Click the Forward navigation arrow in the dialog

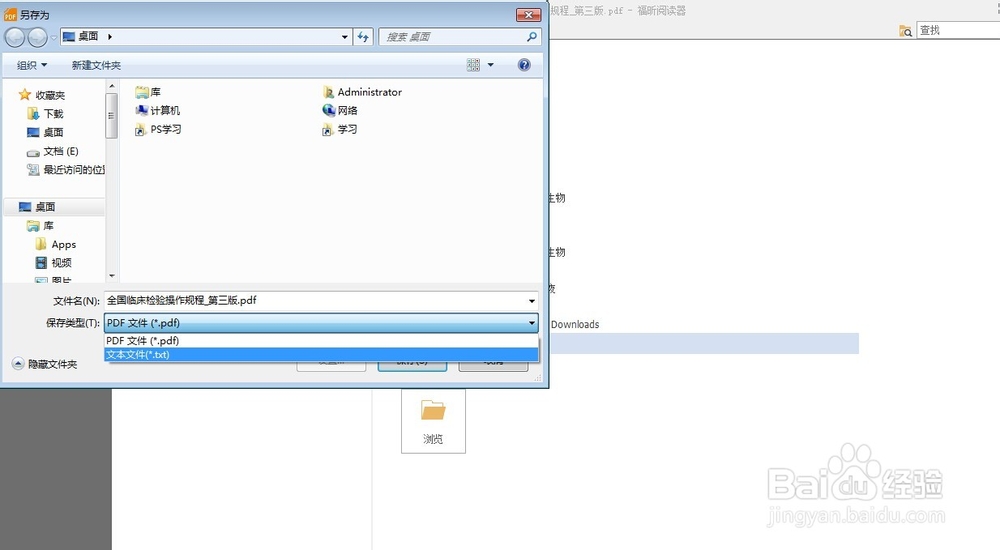tap(38, 37)
